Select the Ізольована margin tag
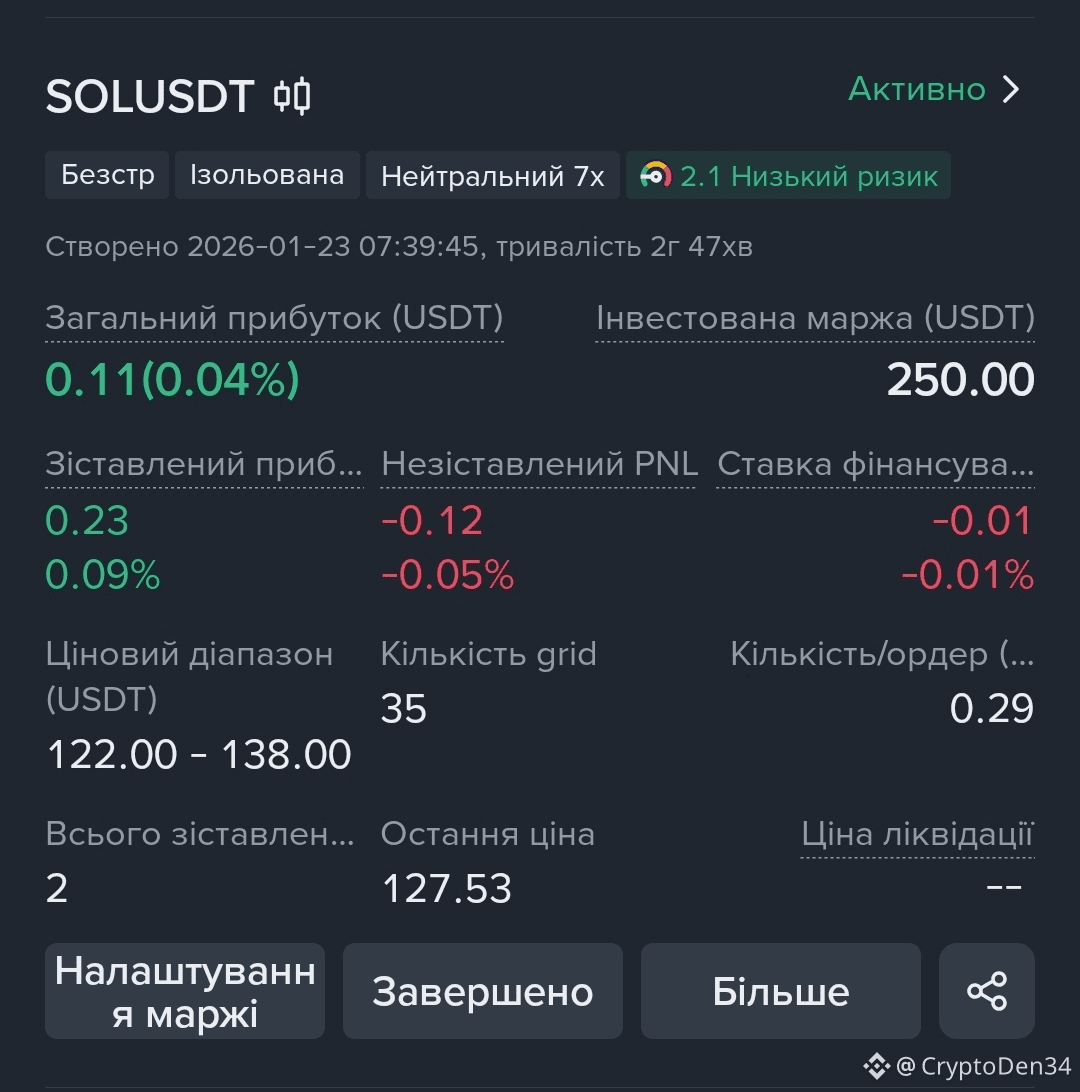The image size is (1080, 1092). (x=267, y=176)
